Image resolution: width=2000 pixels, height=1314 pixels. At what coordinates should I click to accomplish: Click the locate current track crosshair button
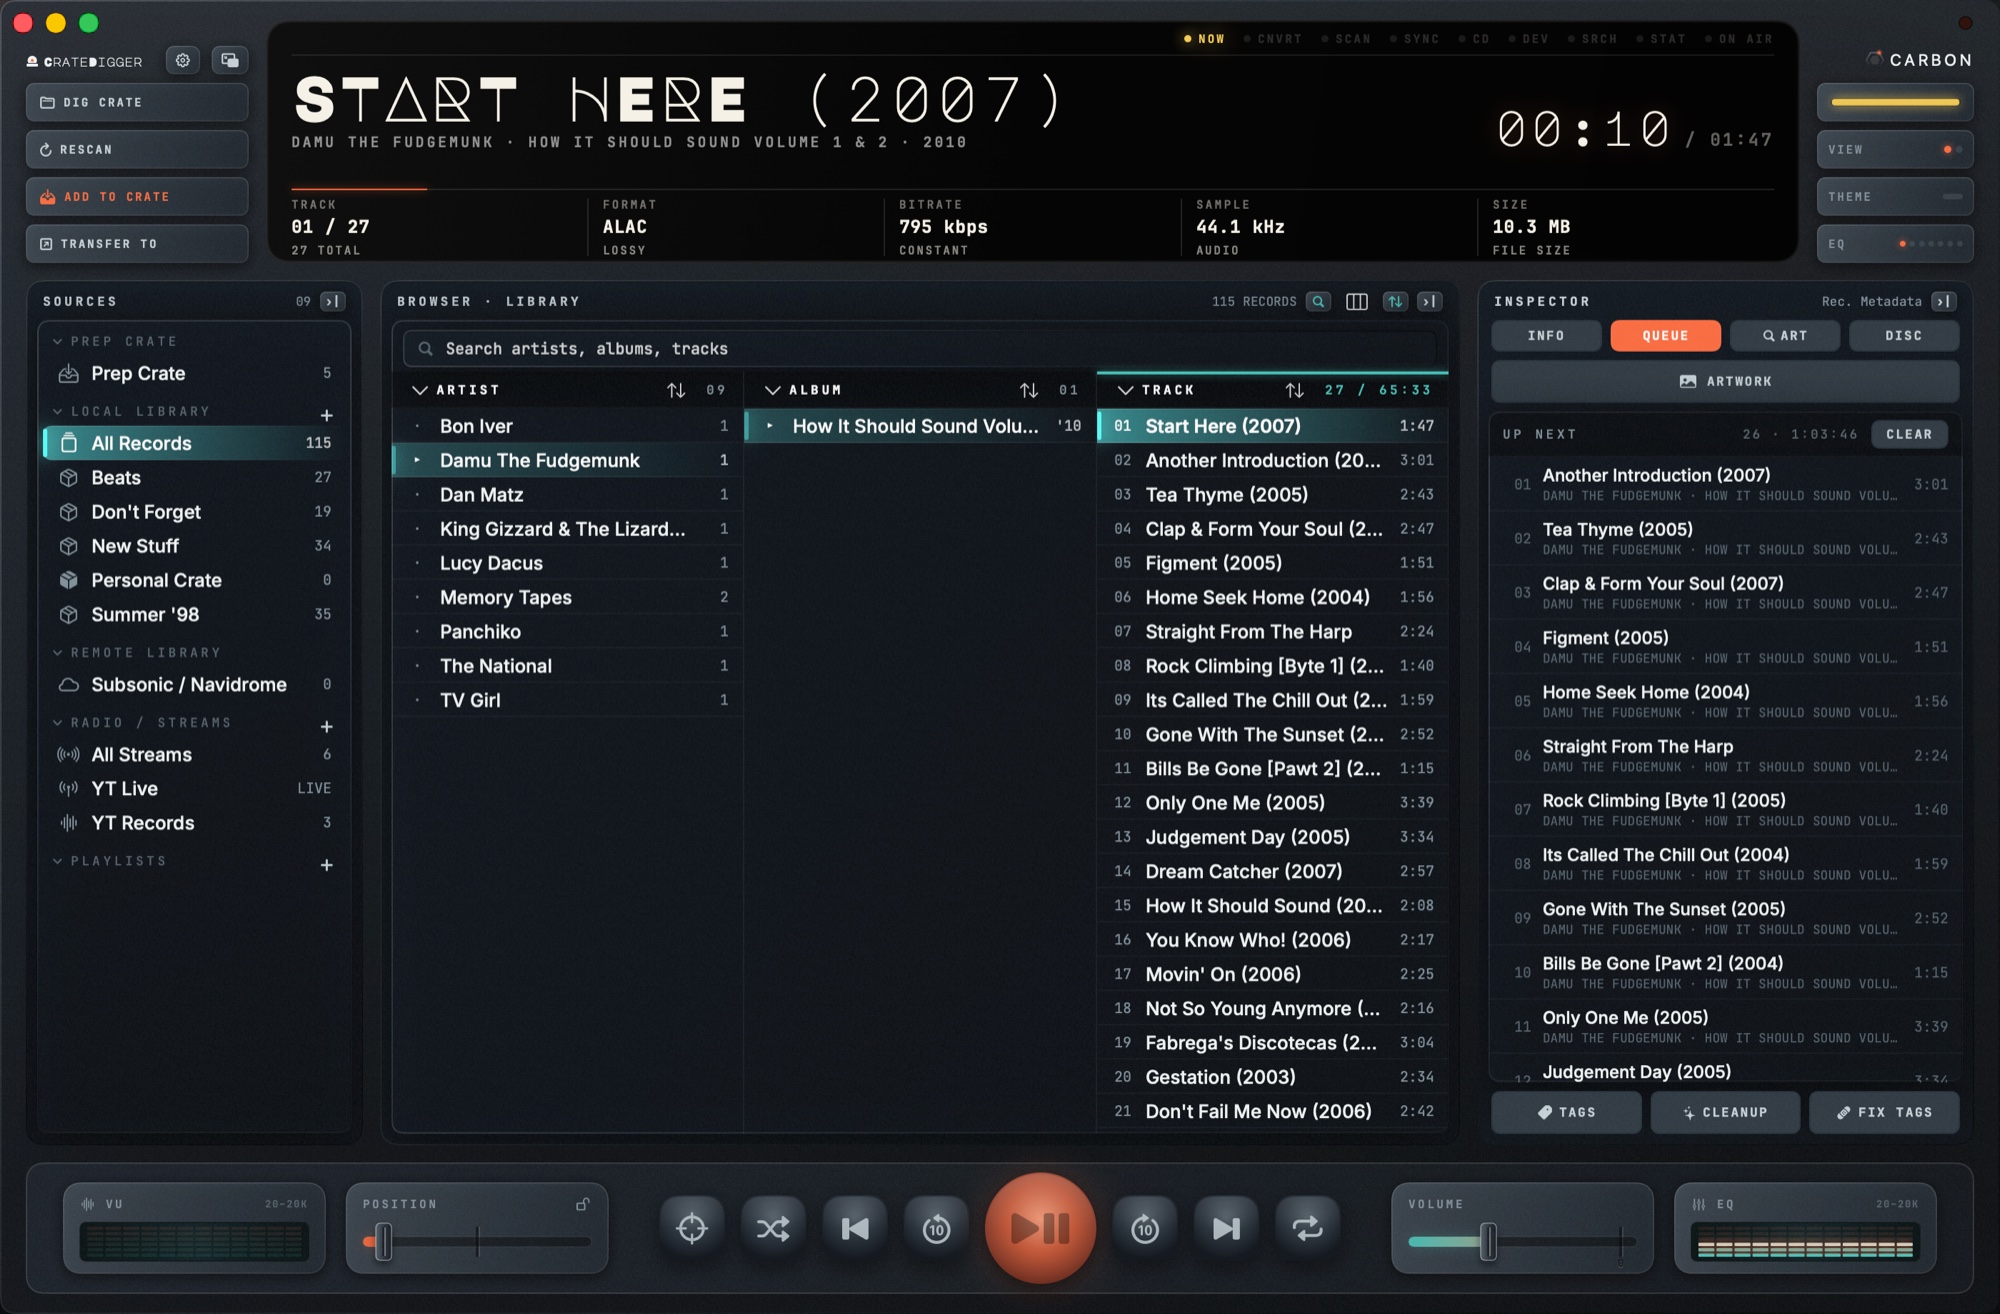[x=691, y=1229]
